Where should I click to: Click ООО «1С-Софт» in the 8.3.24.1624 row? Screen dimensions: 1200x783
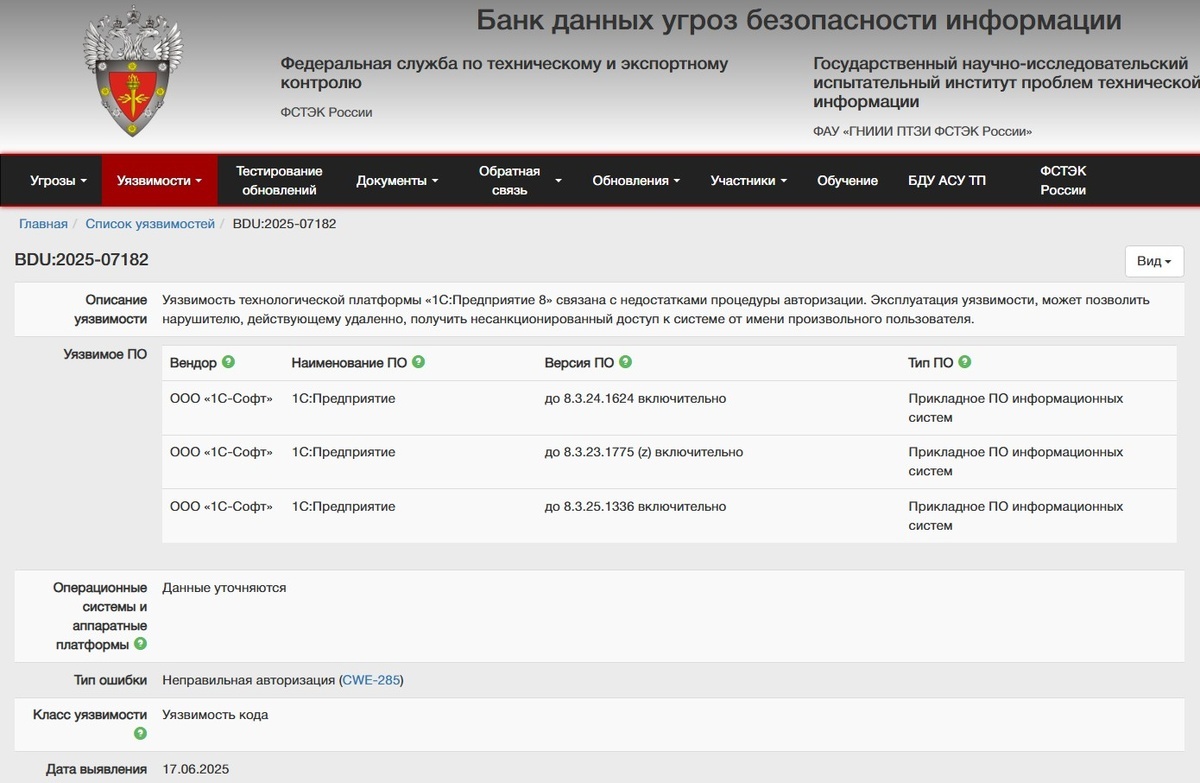(221, 398)
